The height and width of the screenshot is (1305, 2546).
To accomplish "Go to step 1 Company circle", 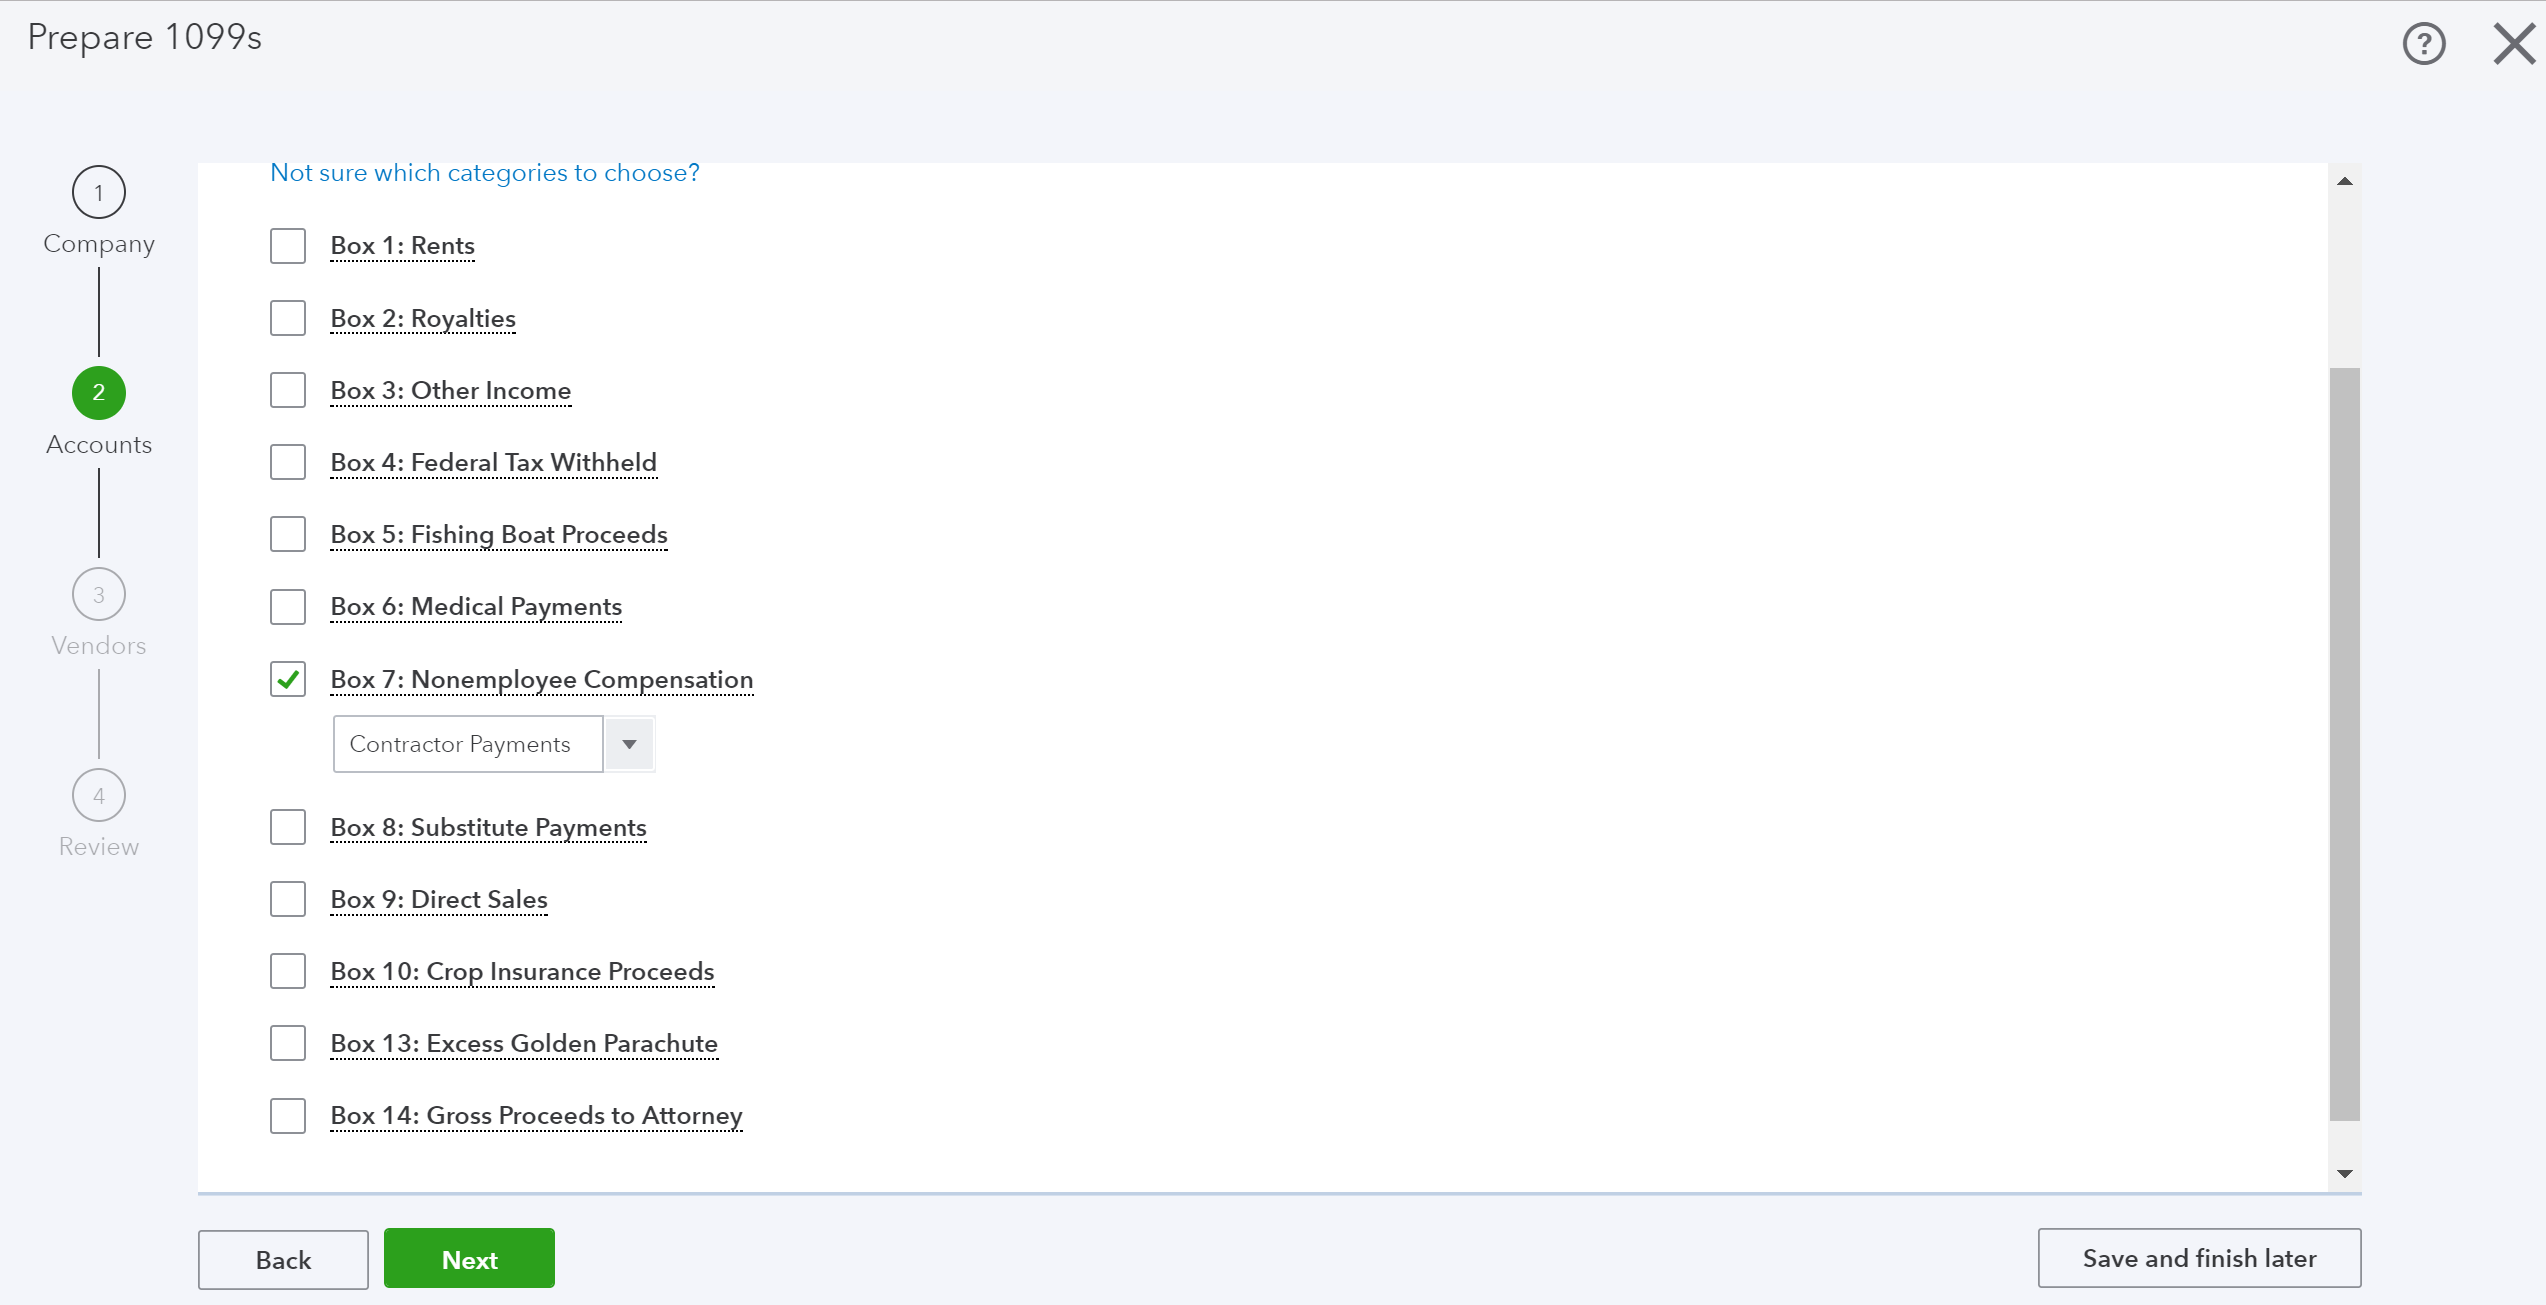I will (x=98, y=192).
